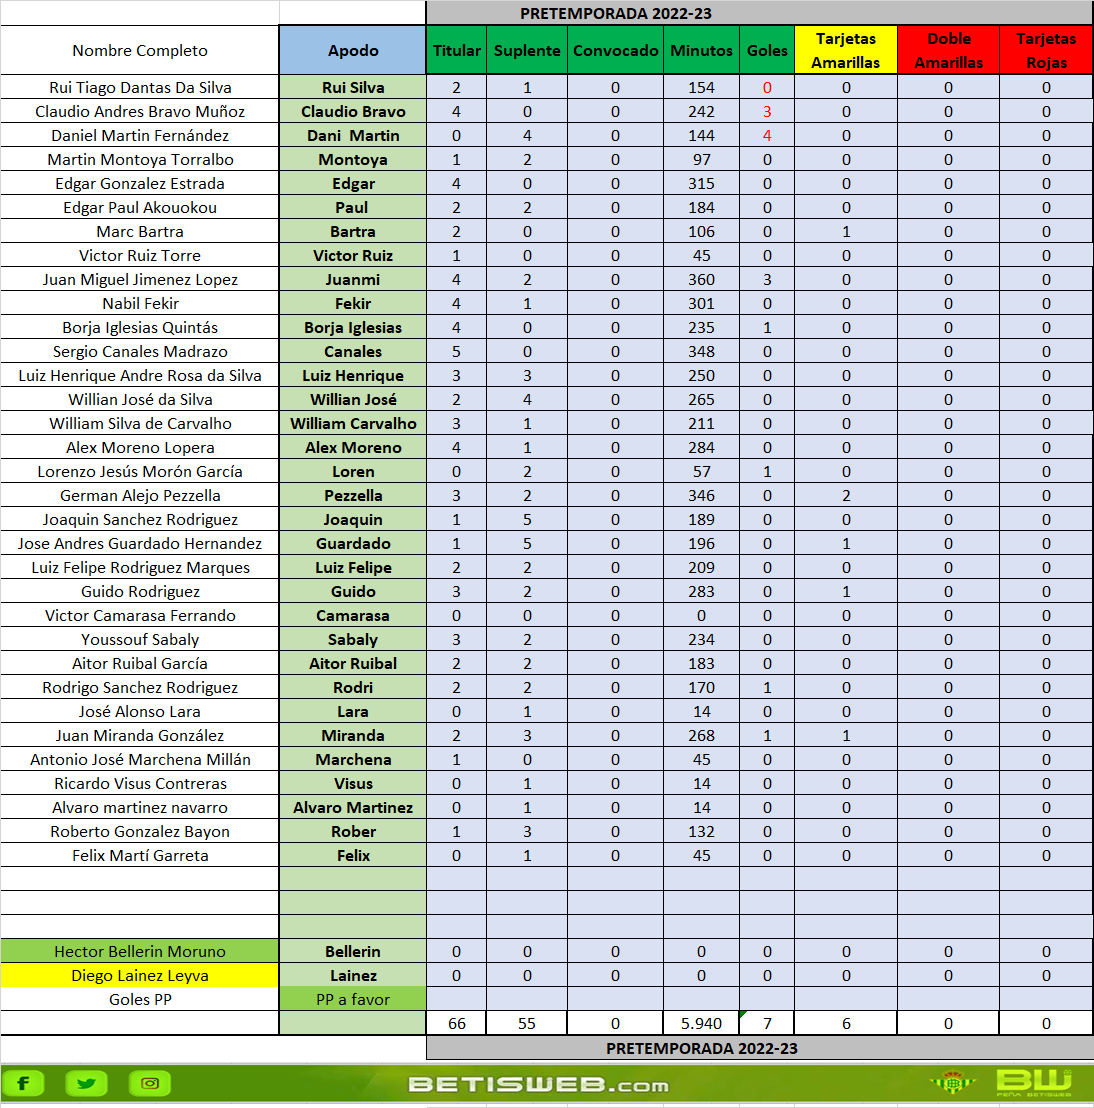
Task: Select the Convocado column header
Action: point(616,50)
